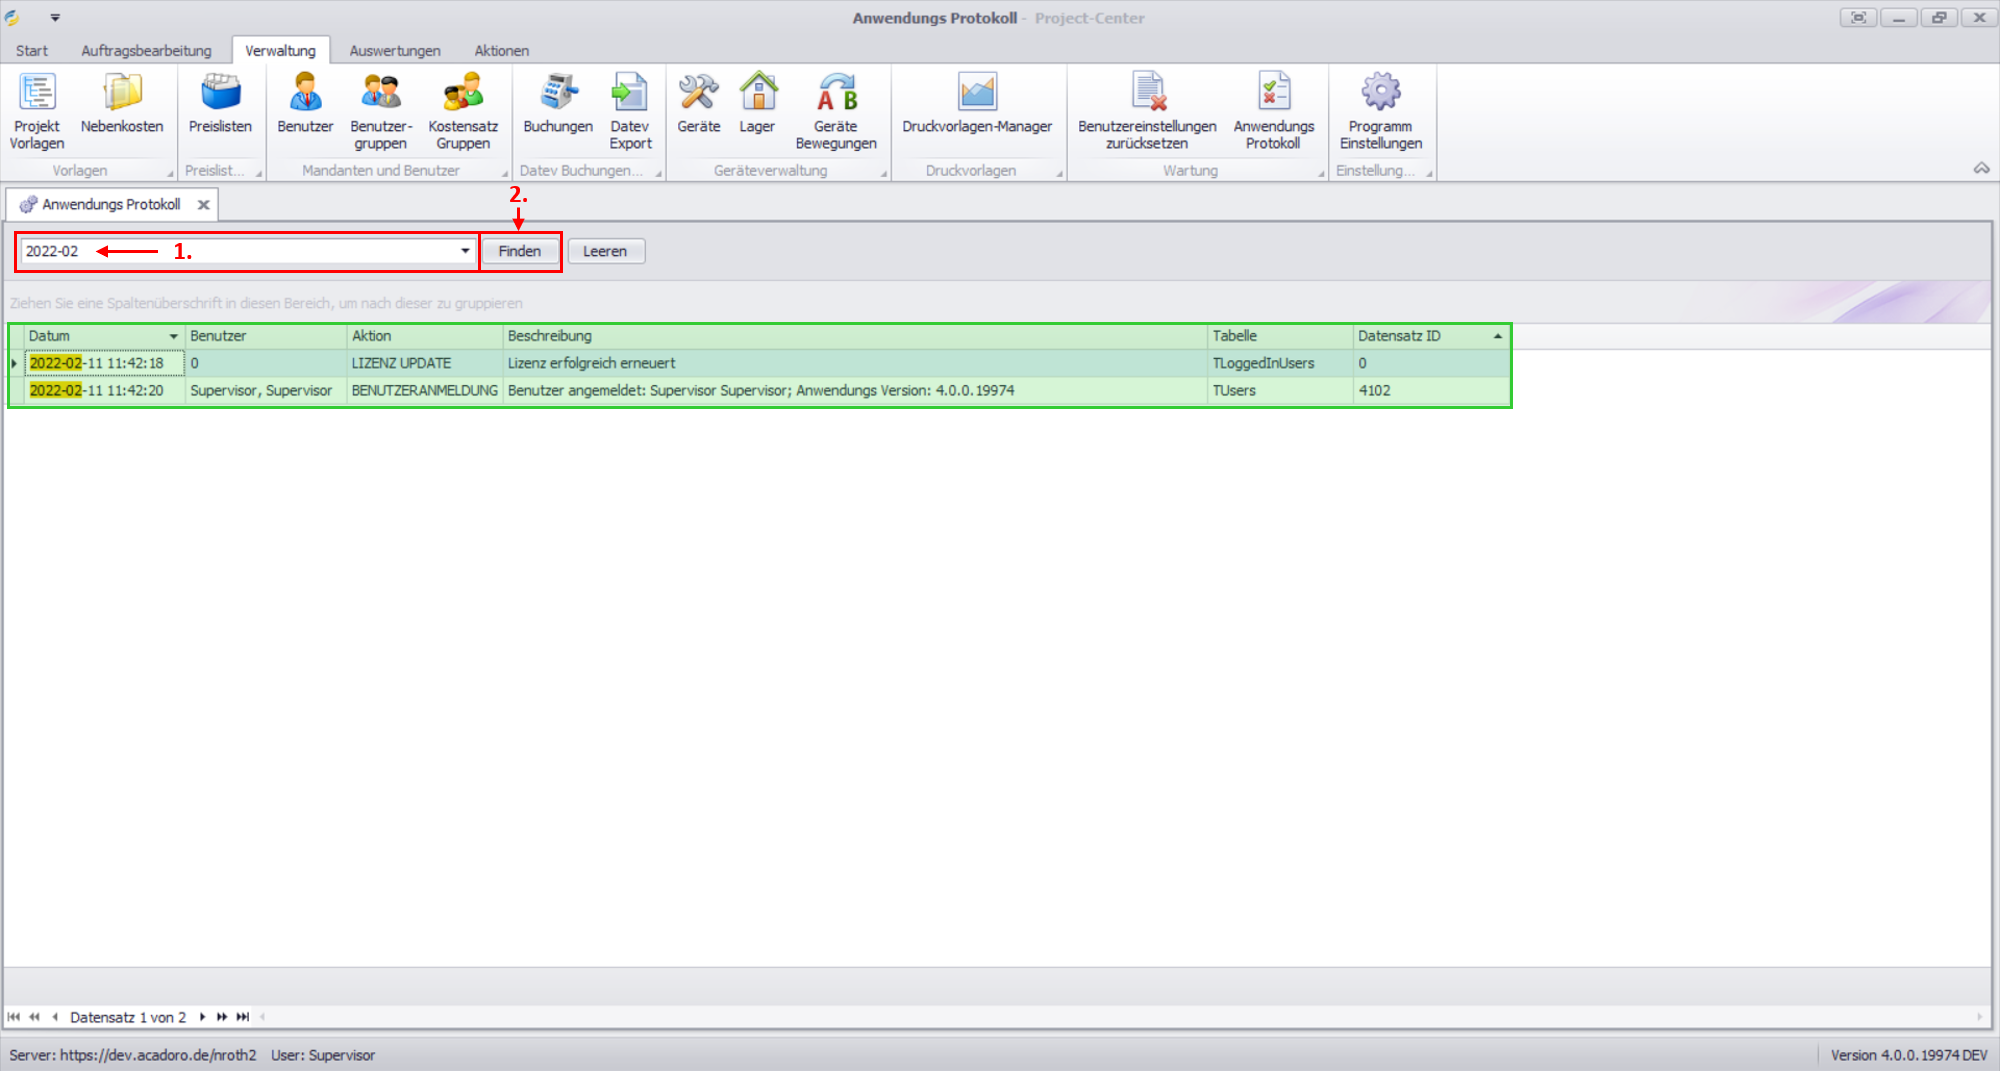2000x1071 pixels.
Task: Sort by the Datensatz ID column header
Action: [1420, 336]
